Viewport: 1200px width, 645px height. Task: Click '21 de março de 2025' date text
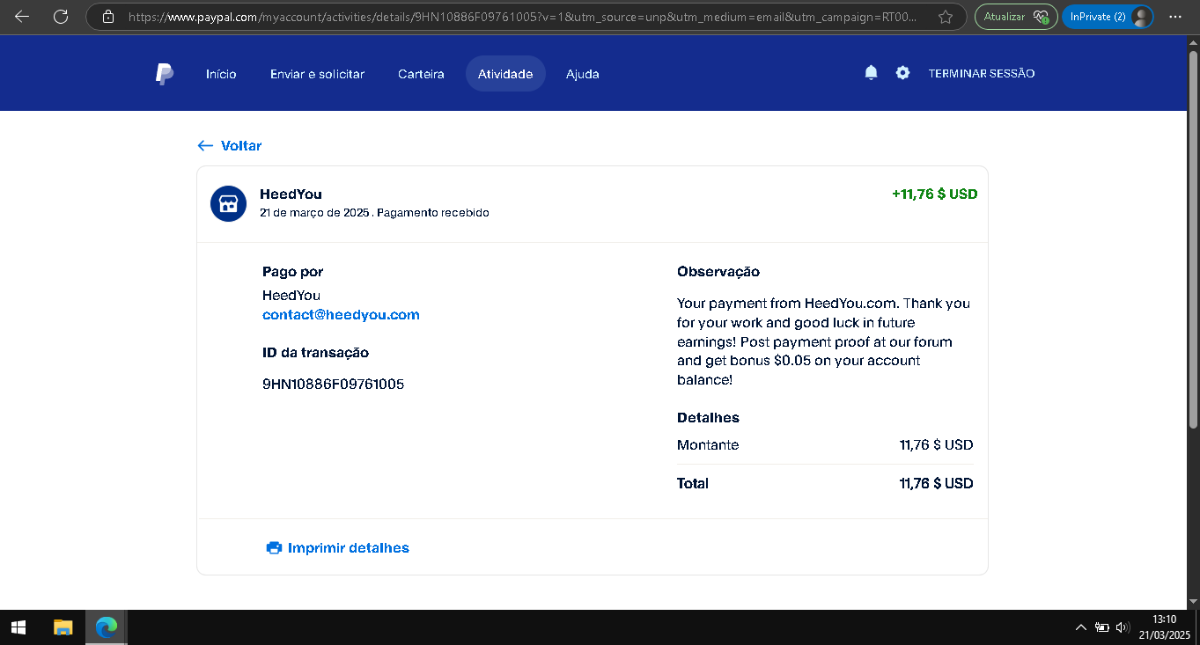315,213
